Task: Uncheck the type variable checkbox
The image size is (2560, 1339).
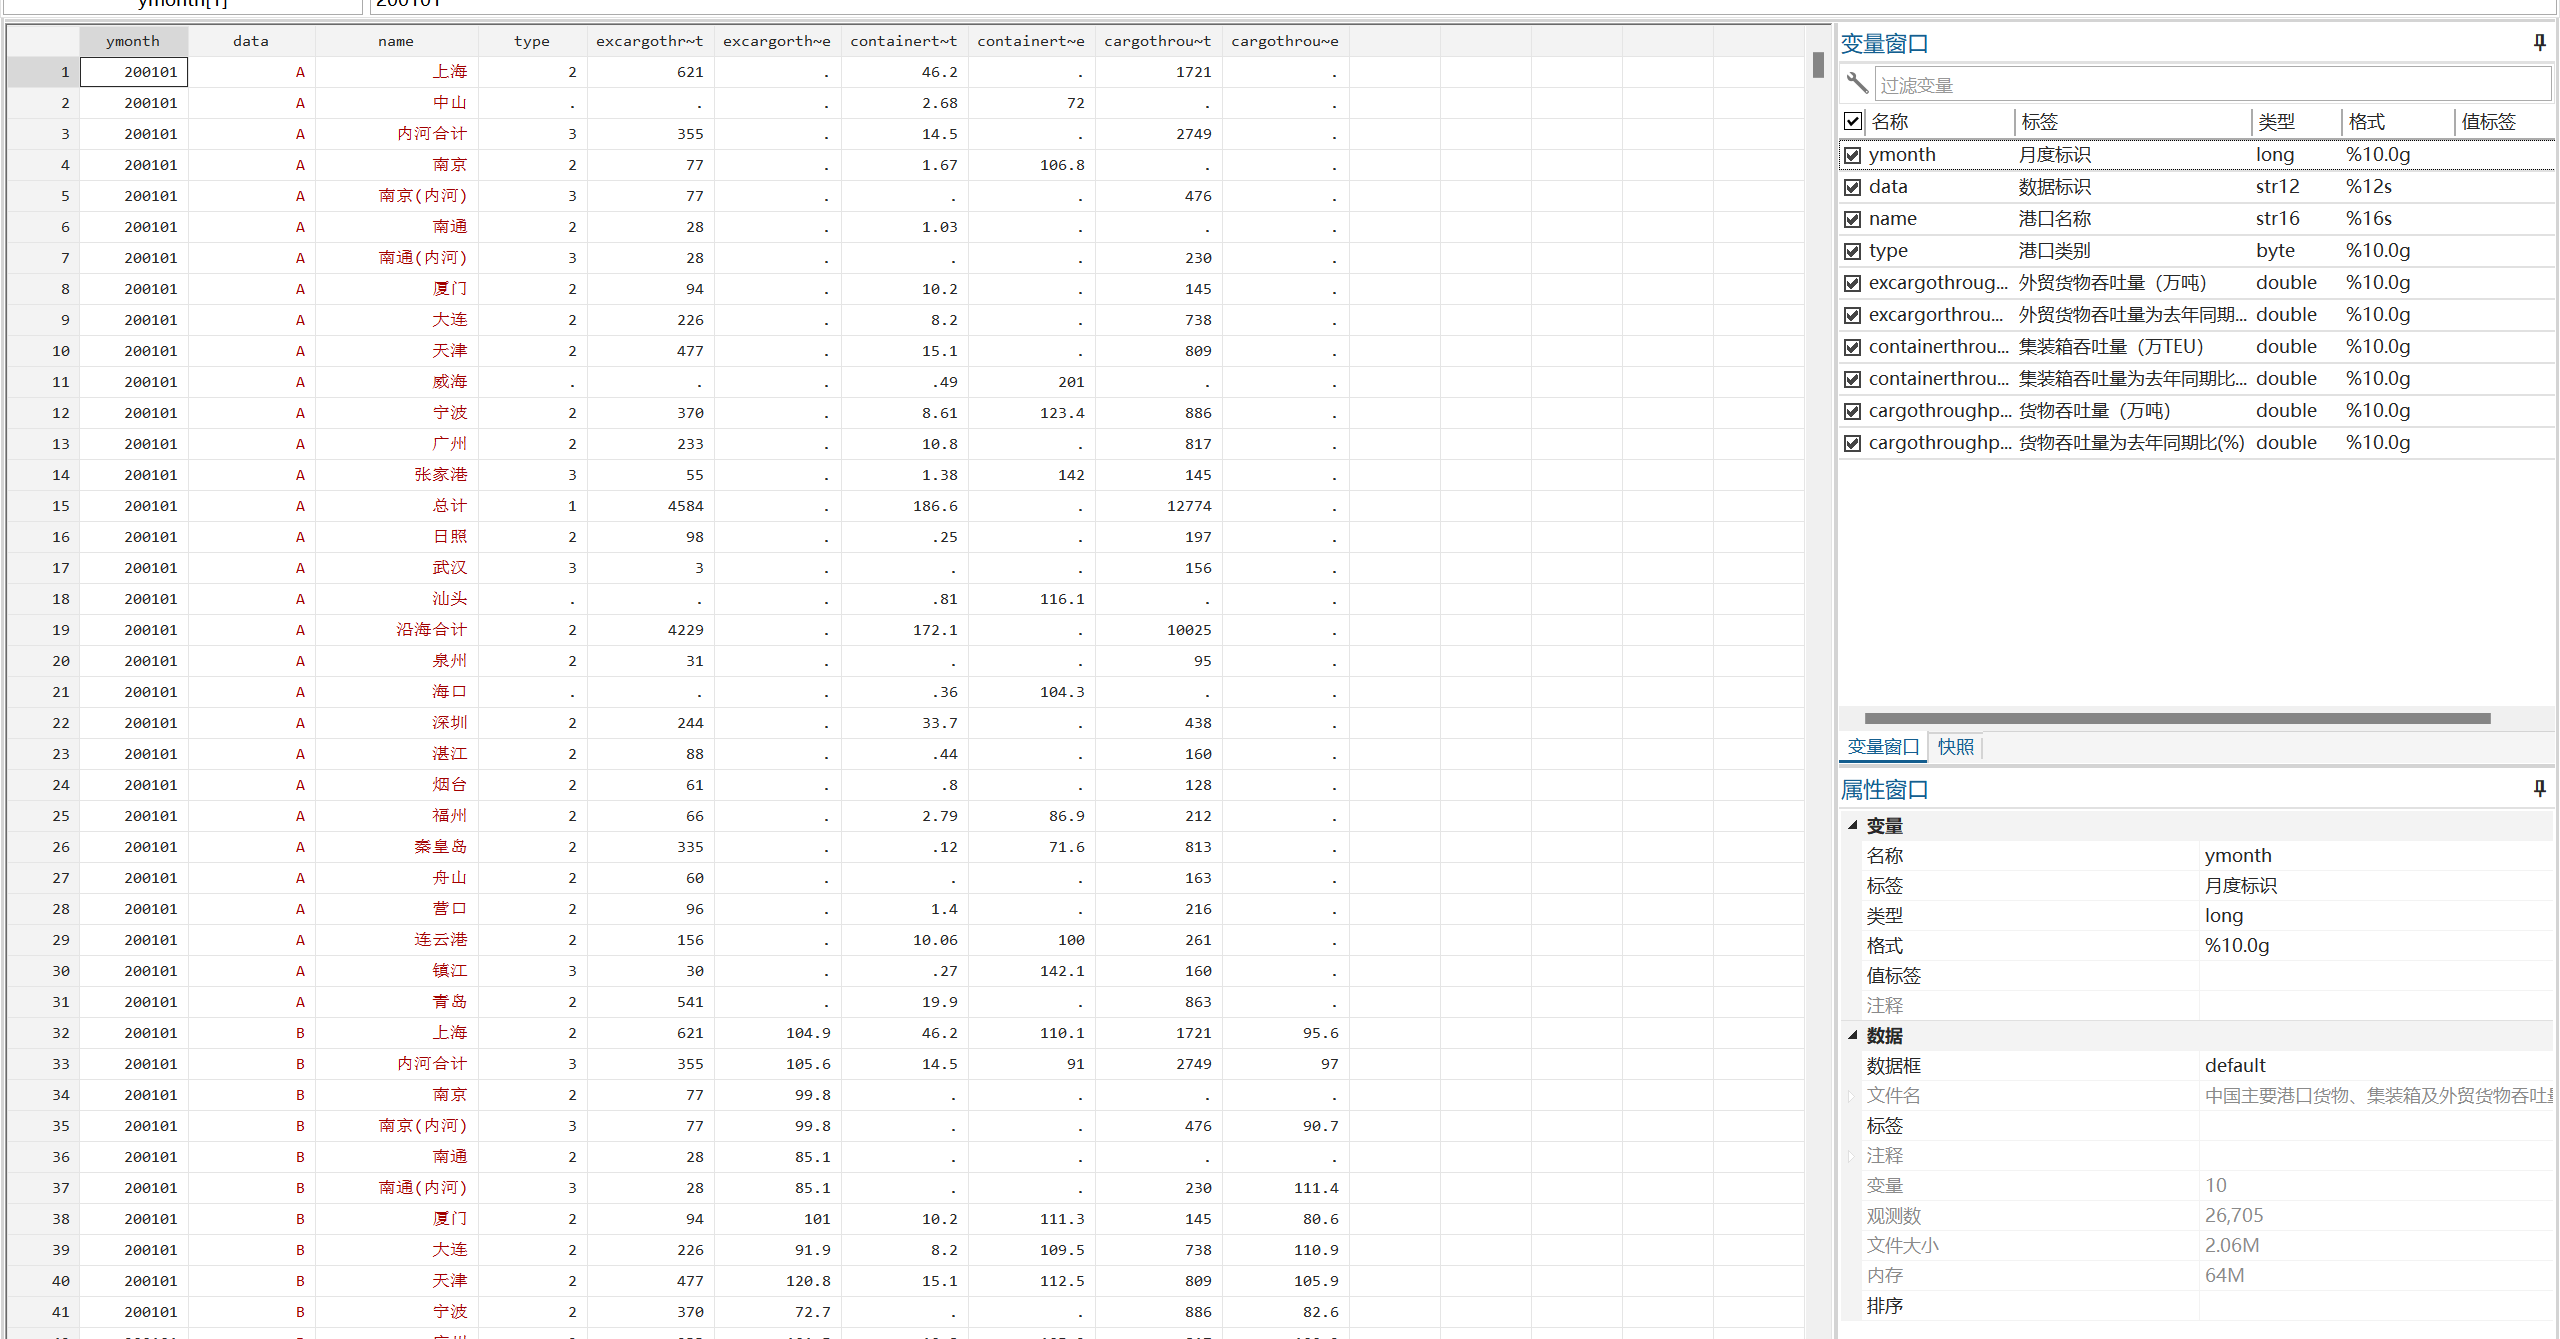Action: [1853, 251]
